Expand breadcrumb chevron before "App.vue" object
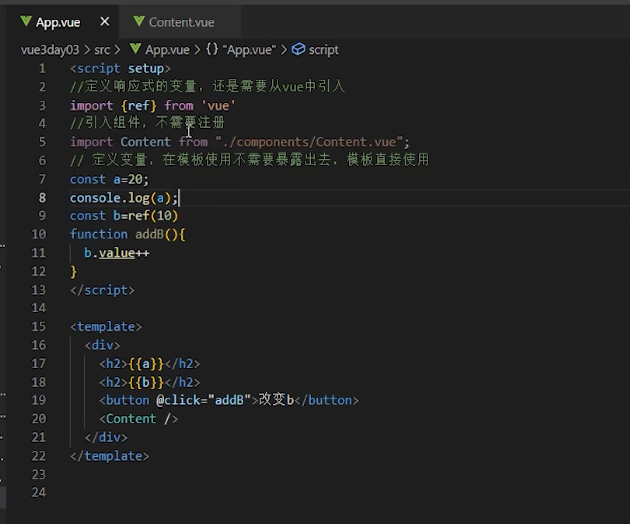The height and width of the screenshot is (524, 630). [197, 50]
